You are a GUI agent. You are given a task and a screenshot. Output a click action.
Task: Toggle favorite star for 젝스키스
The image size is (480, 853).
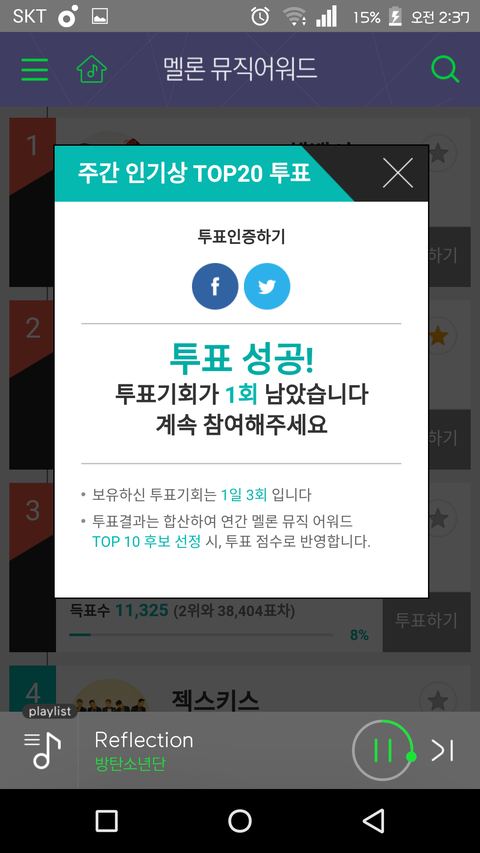coord(439,701)
